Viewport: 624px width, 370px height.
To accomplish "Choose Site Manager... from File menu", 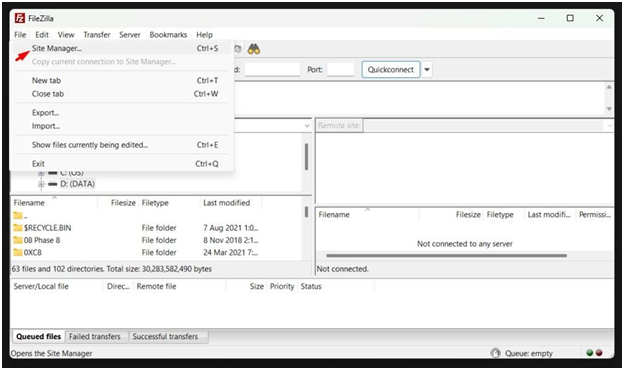I will pos(121,48).
